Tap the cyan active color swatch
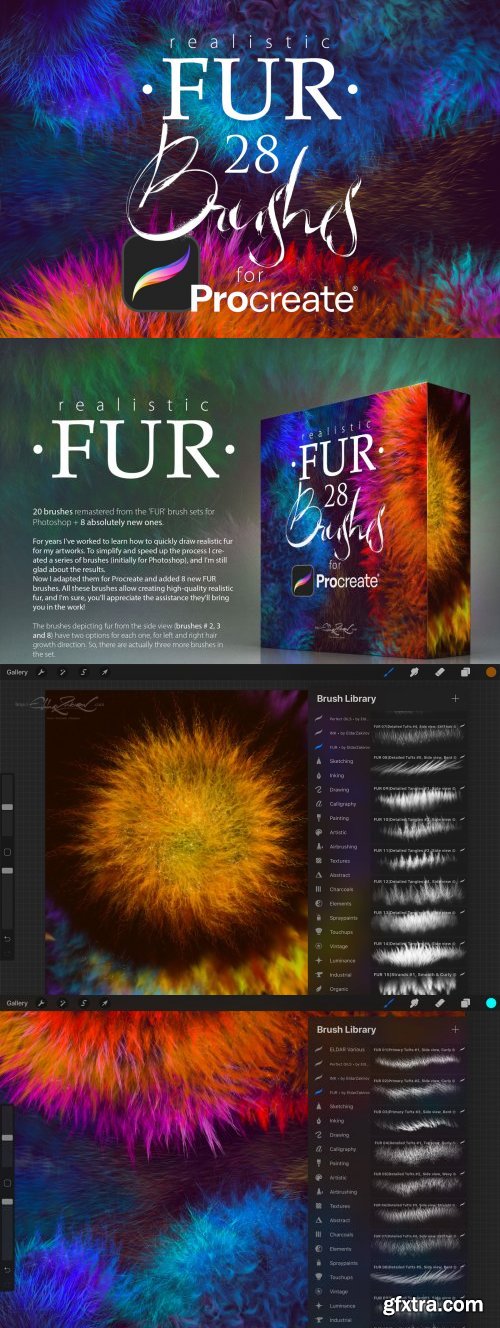This screenshot has width=500, height=1328. [491, 1002]
